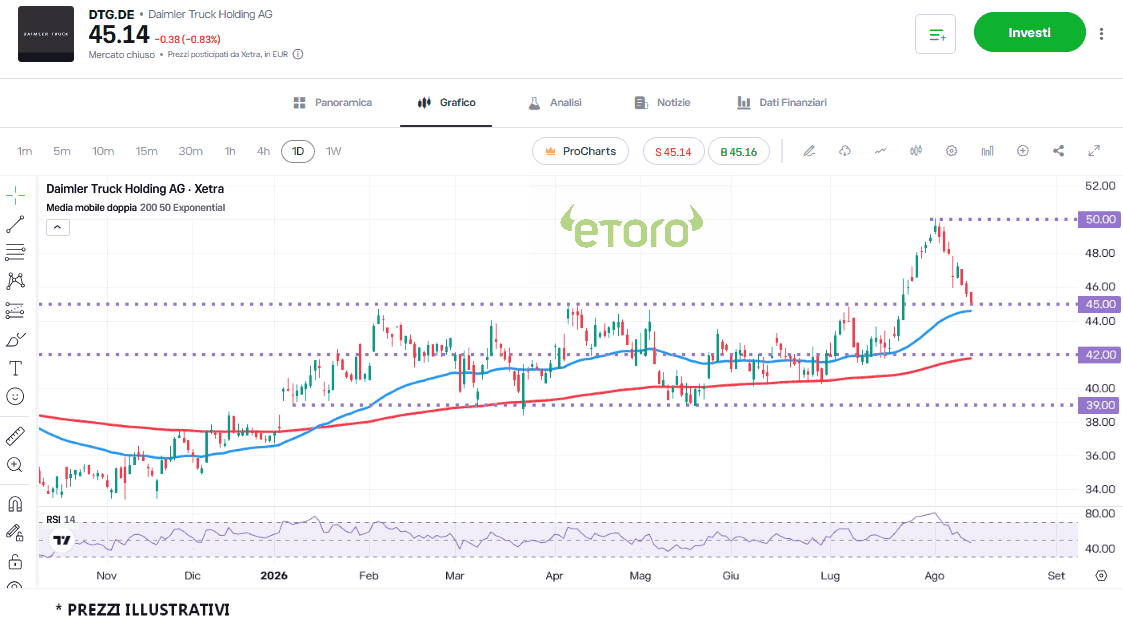Open the indicators bar icon
This screenshot has height=620, width=1123.
tap(987, 151)
